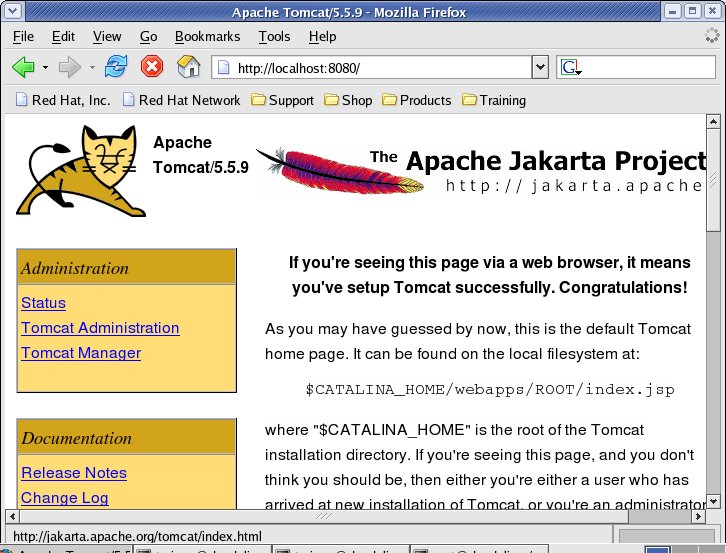Viewport: 726px width, 553px height.
Task: Open the Change Log link
Action: tap(65, 497)
